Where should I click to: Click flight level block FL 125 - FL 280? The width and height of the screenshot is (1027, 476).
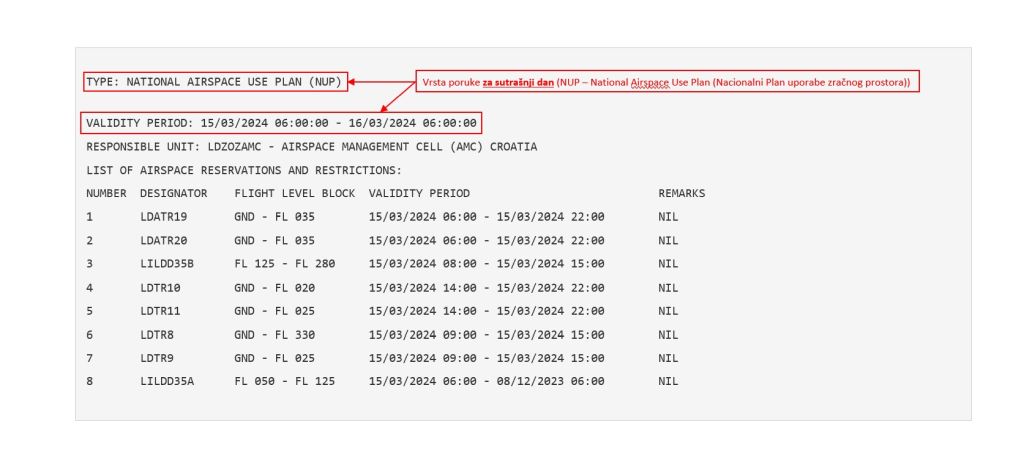click(x=284, y=264)
